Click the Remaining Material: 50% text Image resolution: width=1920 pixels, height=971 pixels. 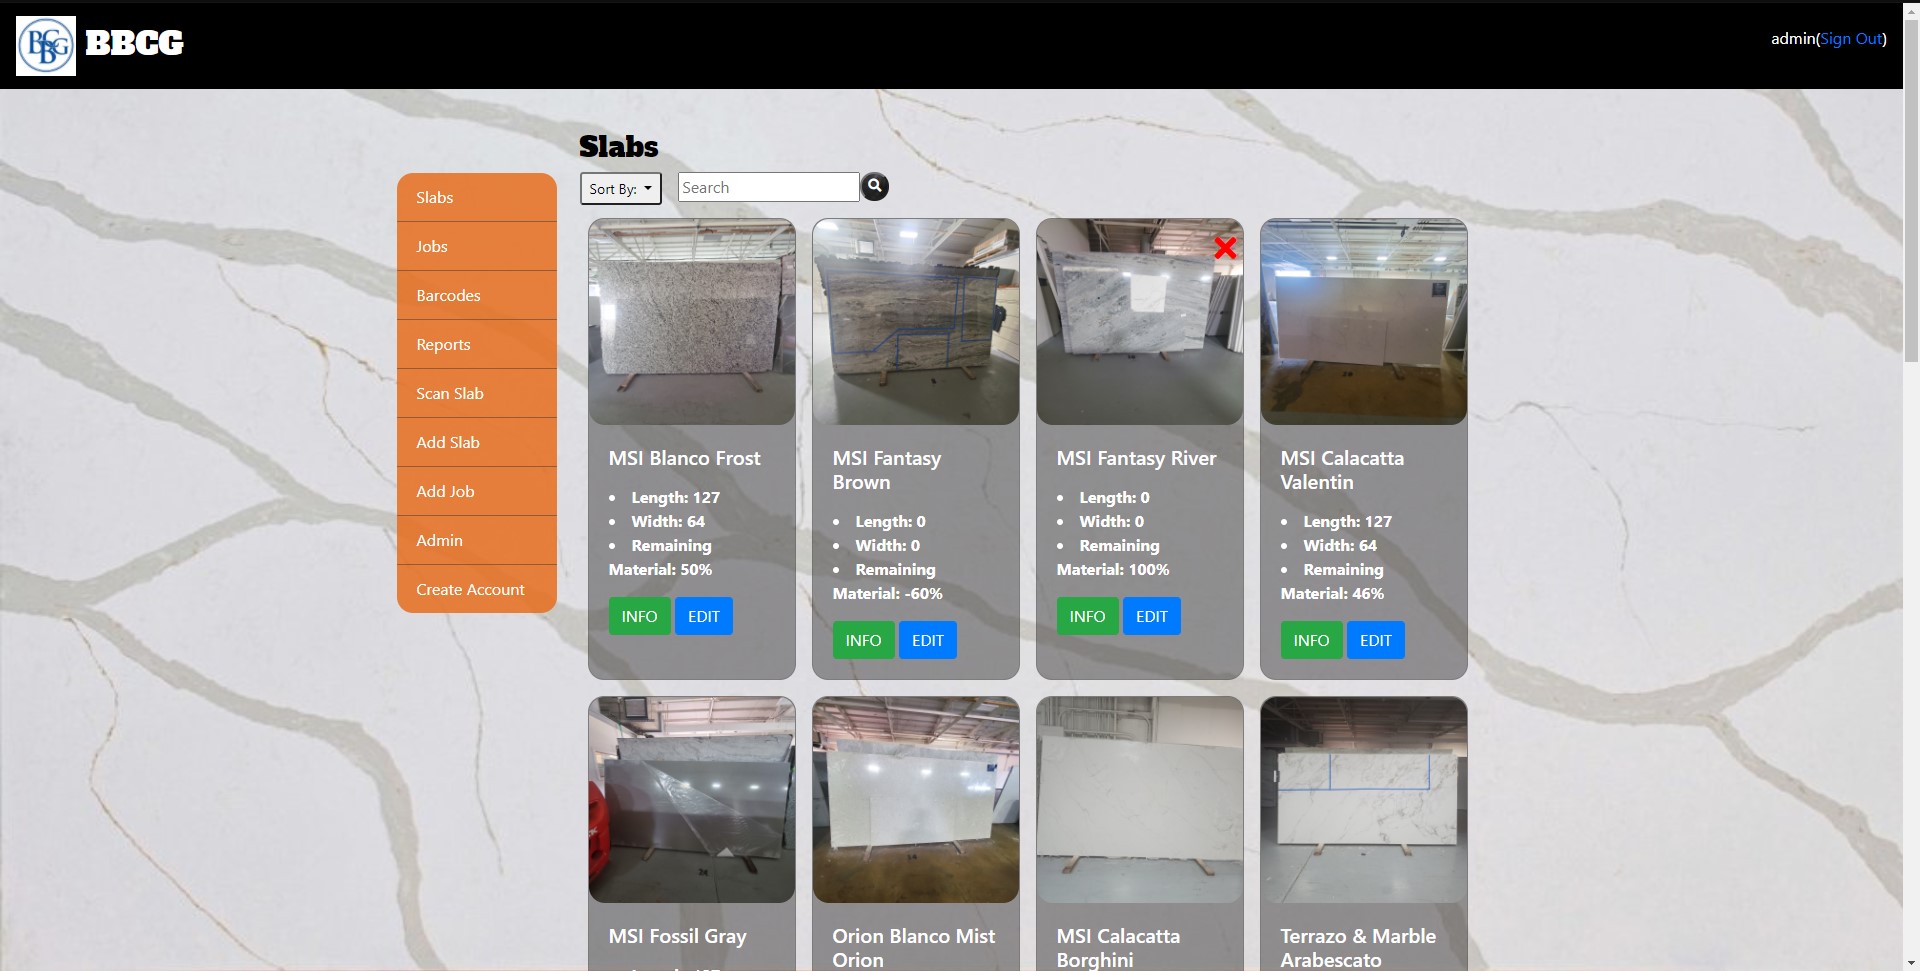tap(661, 557)
